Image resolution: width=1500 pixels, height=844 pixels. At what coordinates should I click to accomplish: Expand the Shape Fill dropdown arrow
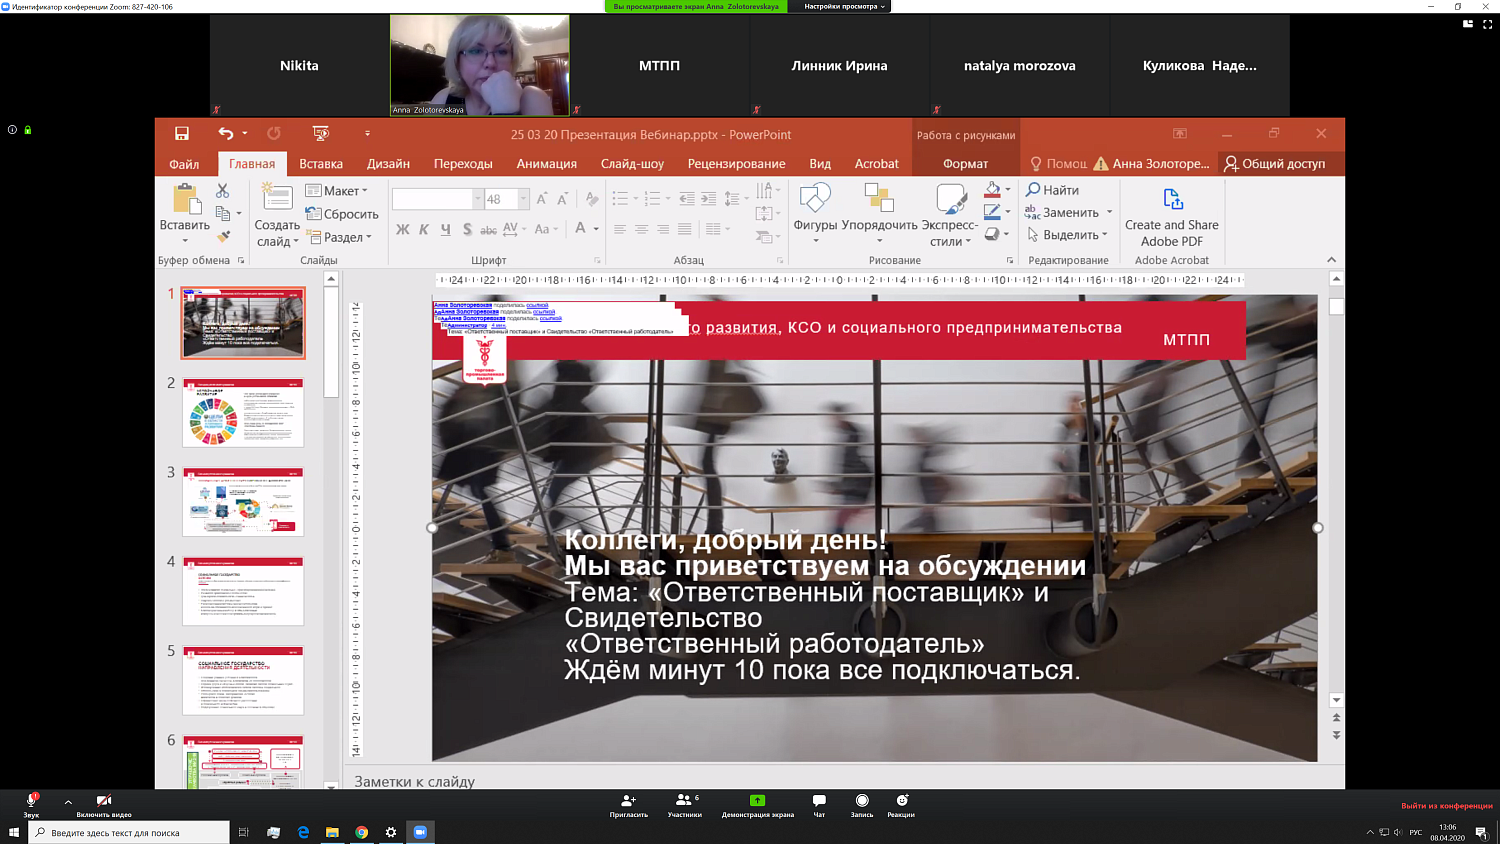click(x=1007, y=190)
